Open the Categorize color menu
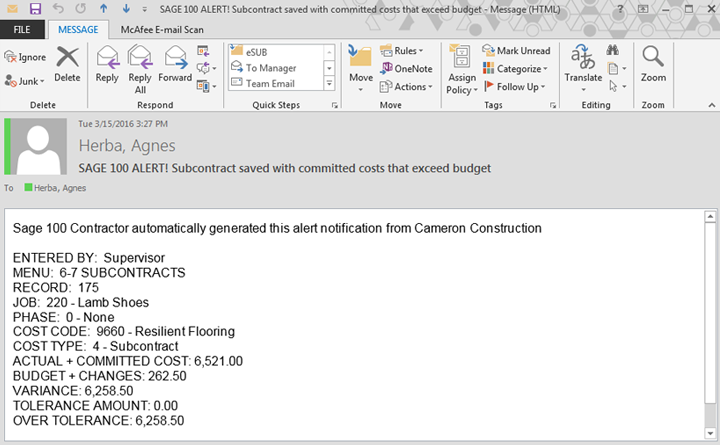Image resolution: width=720 pixels, height=445 pixels. (x=515, y=68)
